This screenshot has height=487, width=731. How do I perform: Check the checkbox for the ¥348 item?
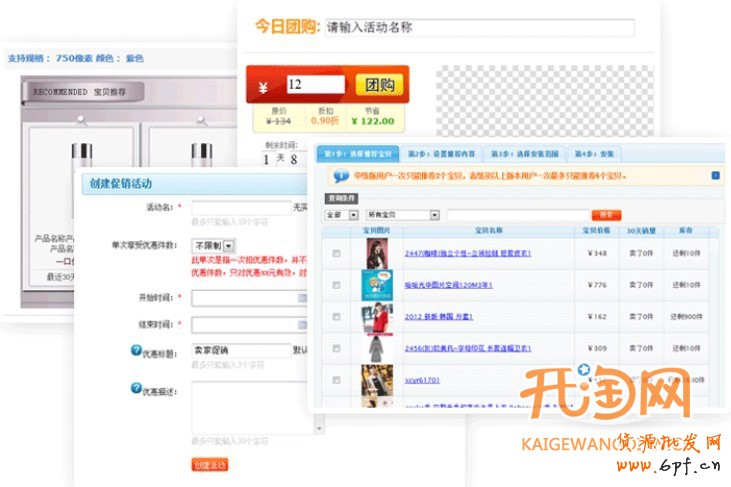click(x=336, y=253)
